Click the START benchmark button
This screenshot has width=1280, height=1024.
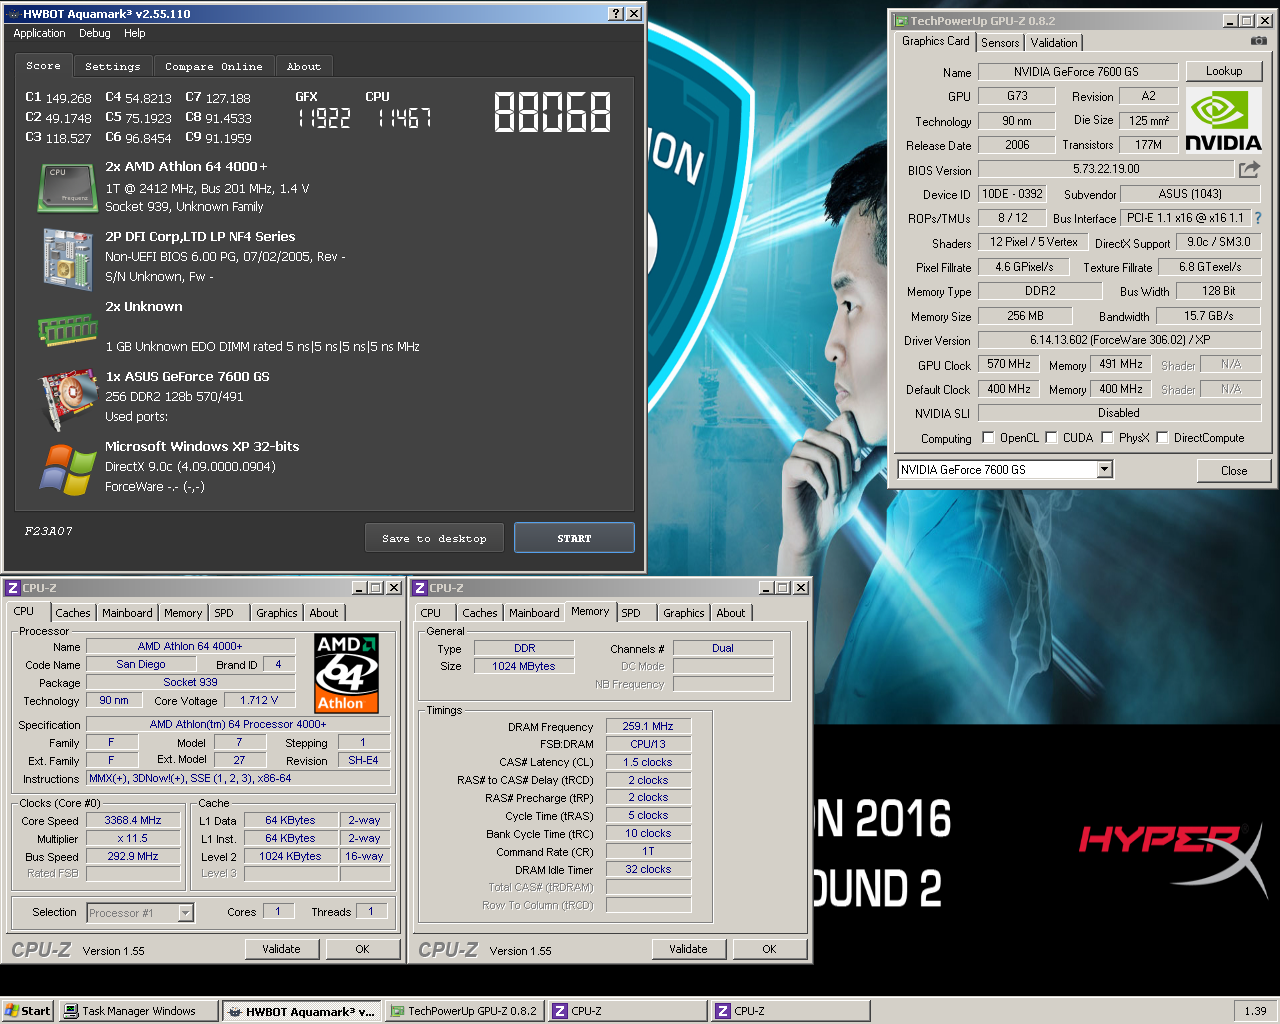tap(574, 538)
